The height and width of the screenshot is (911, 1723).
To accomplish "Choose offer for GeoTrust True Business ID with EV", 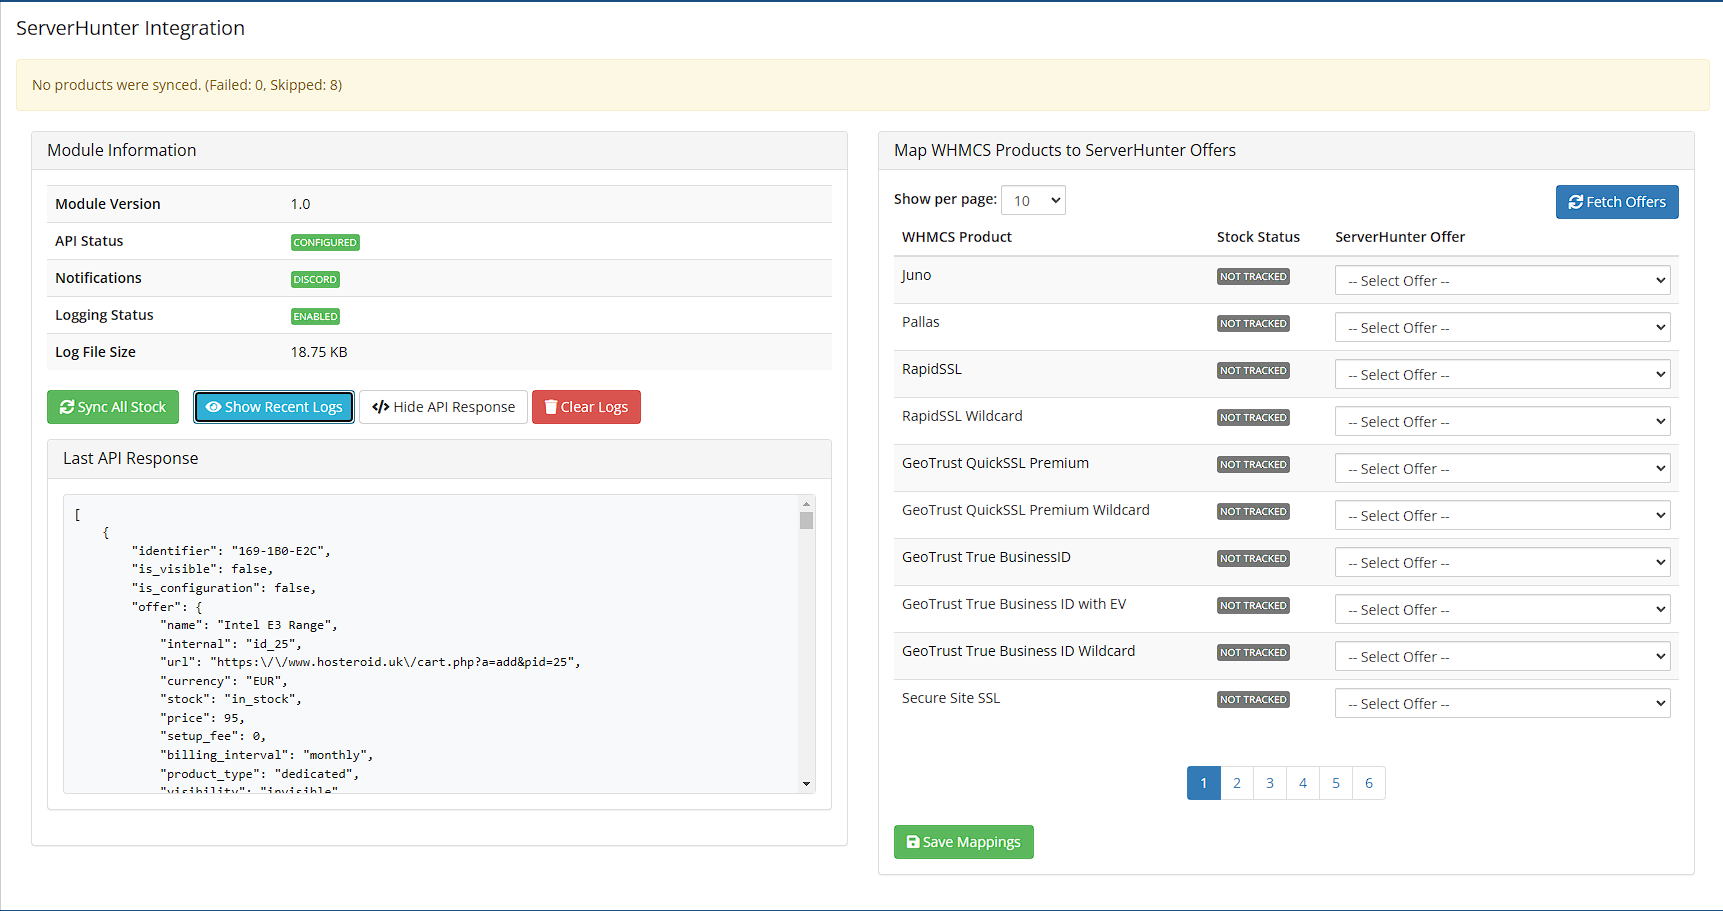I will coord(1502,609).
